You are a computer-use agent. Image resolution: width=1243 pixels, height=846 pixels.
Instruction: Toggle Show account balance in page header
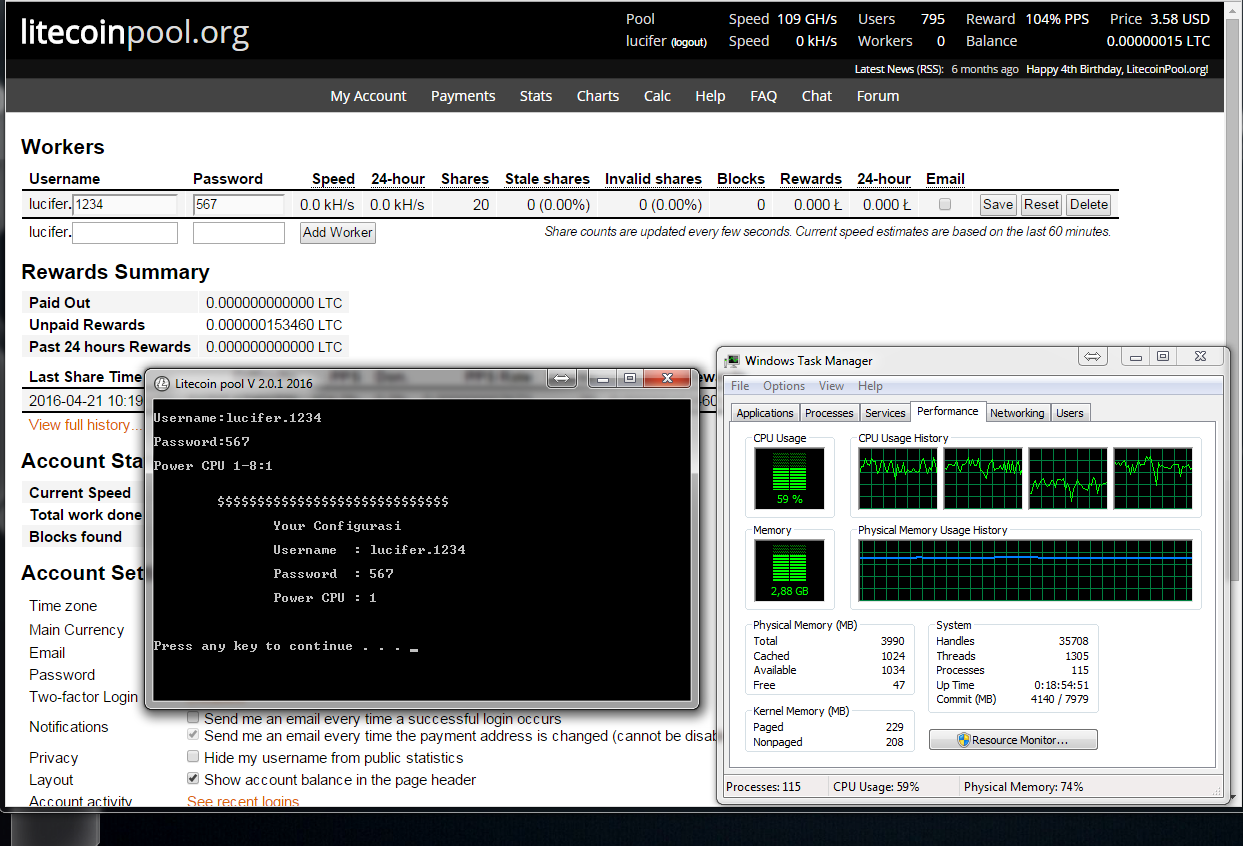tap(194, 779)
